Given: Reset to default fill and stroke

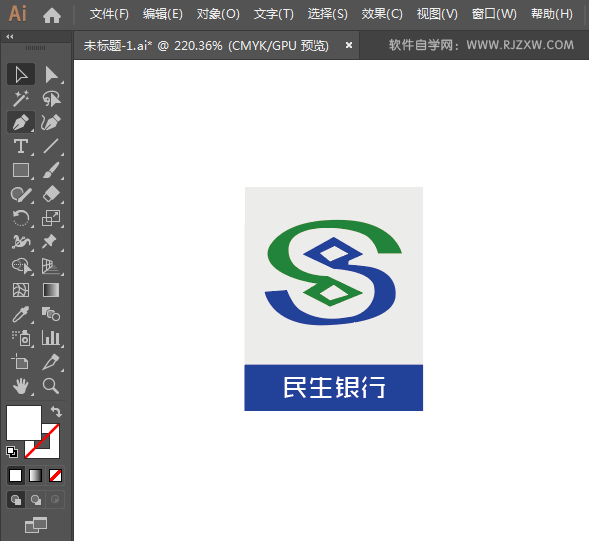Looking at the screenshot, I should [12, 452].
